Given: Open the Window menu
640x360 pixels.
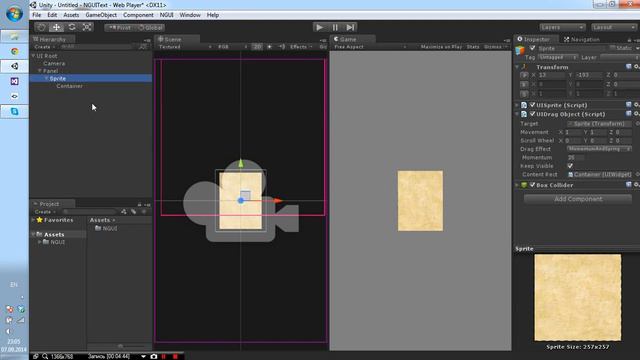Looking at the screenshot, I should pos(190,15).
